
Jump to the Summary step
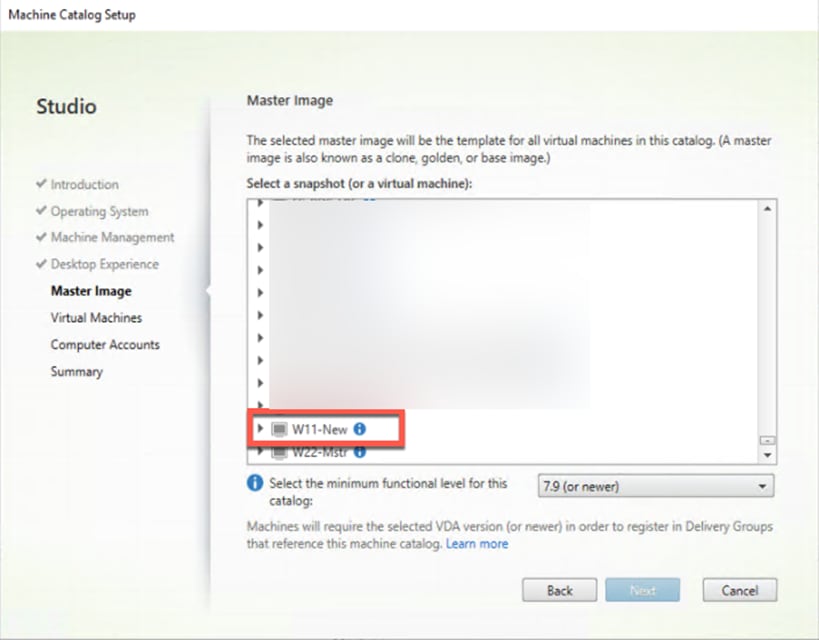pyautogui.click(x=77, y=371)
